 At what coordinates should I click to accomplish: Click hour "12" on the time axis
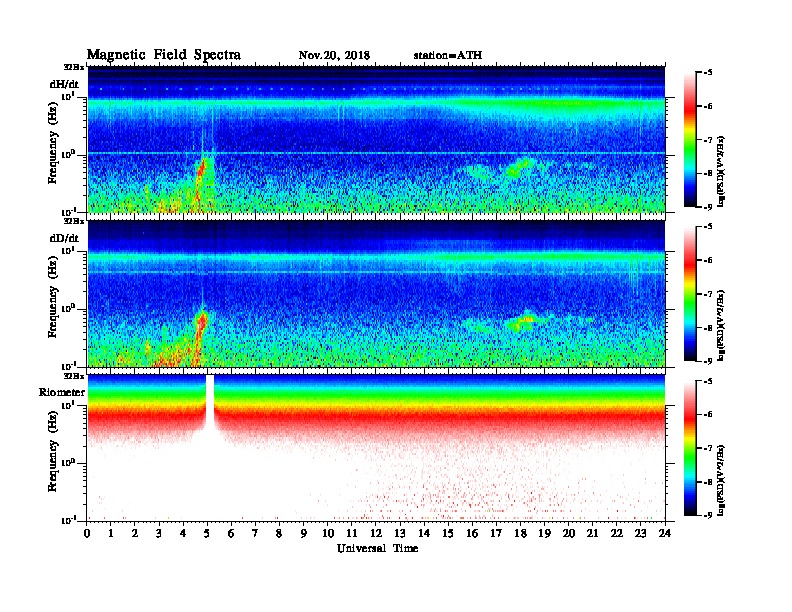(x=376, y=534)
